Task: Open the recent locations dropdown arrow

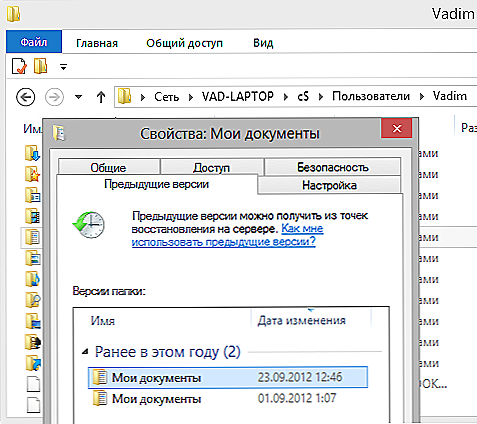Action: [78, 97]
